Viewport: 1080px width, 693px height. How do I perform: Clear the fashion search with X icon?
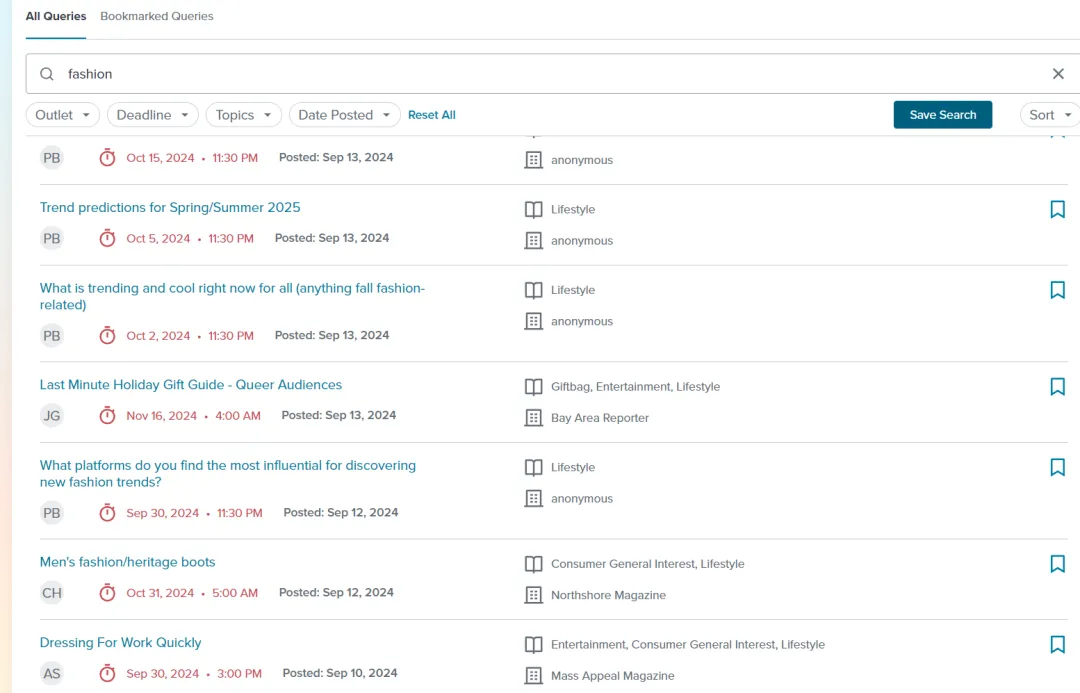click(1058, 74)
